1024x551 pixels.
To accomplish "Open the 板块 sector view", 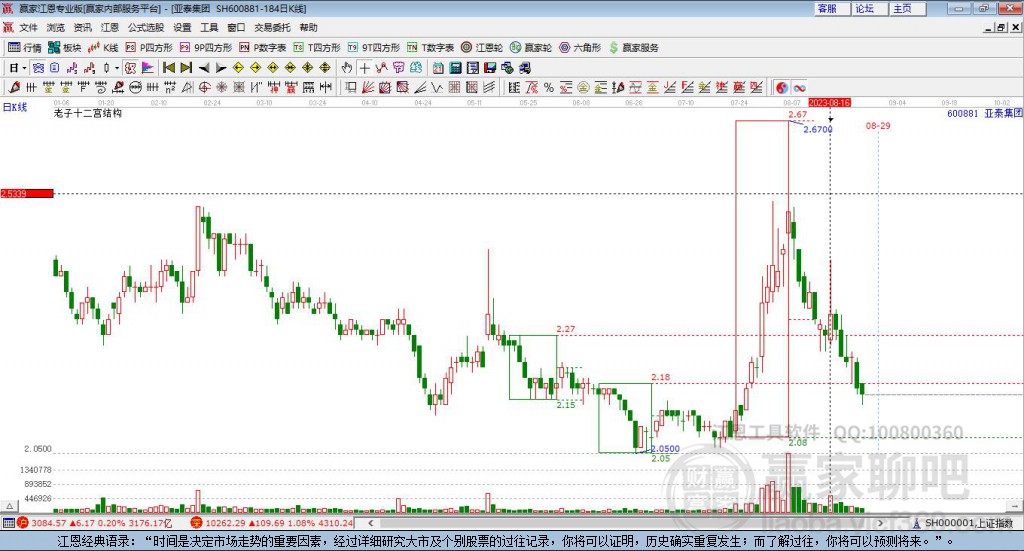I will 64,48.
